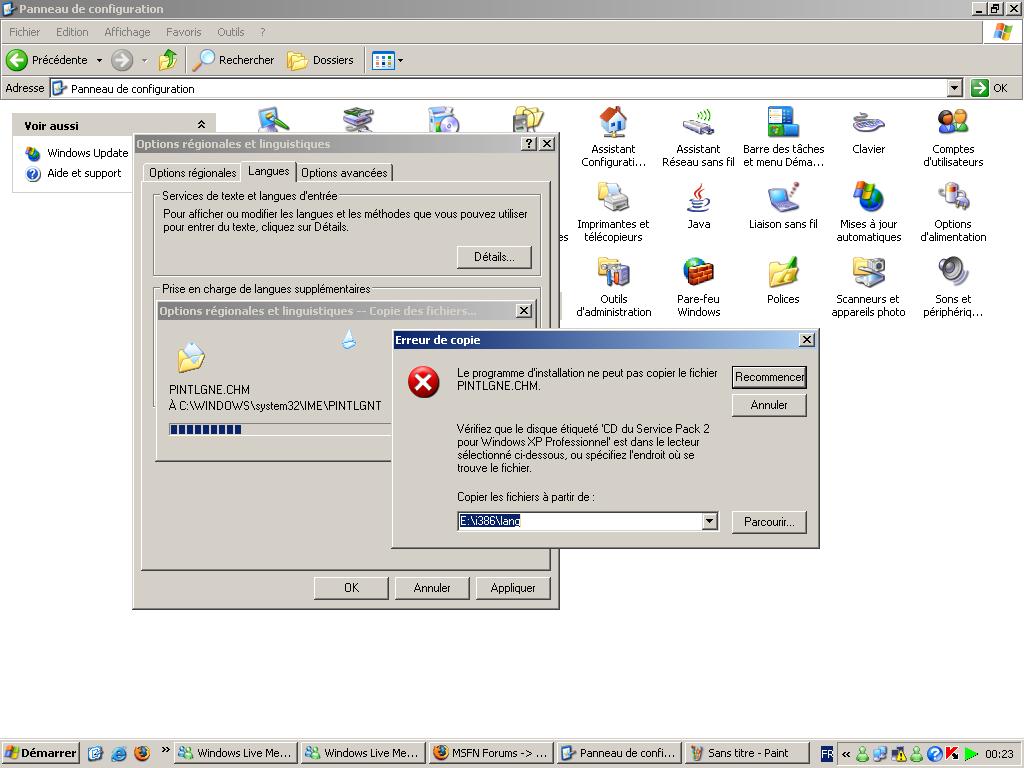Click Annuler in Options régionales et linguistiques dialog
The height and width of the screenshot is (768, 1024).
(x=432, y=588)
